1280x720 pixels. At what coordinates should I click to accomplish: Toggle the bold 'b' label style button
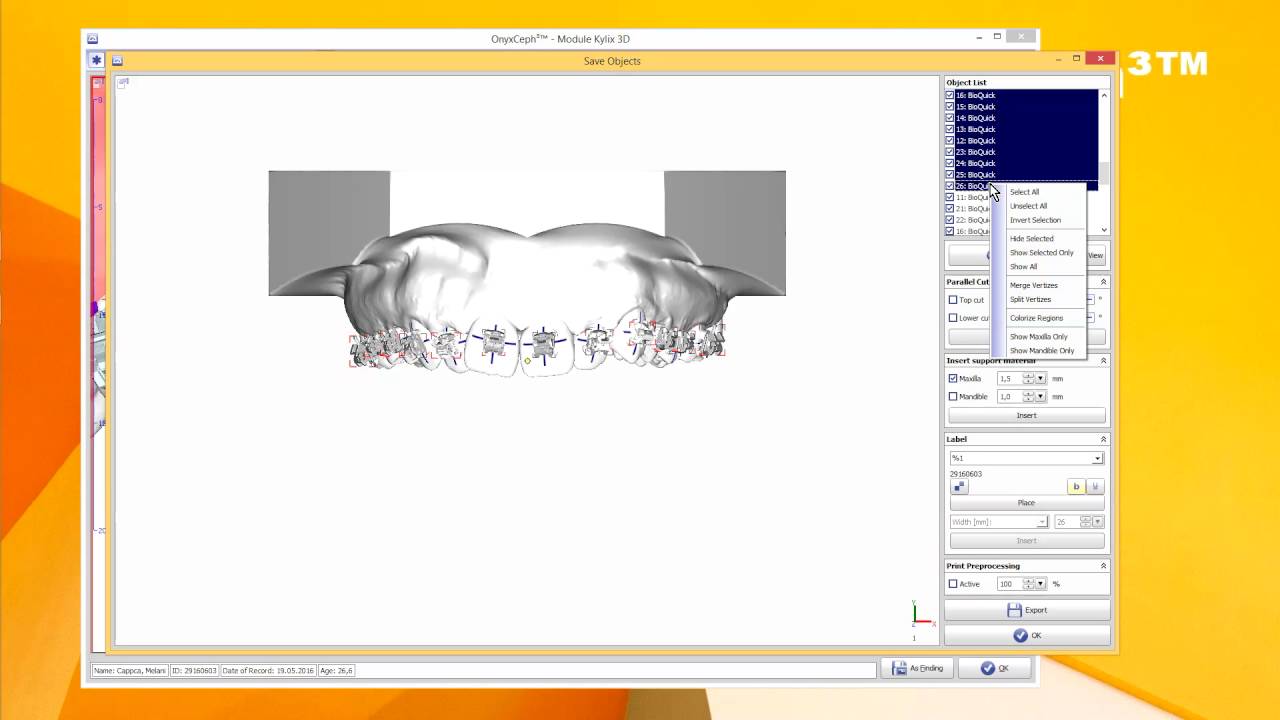click(x=1077, y=487)
